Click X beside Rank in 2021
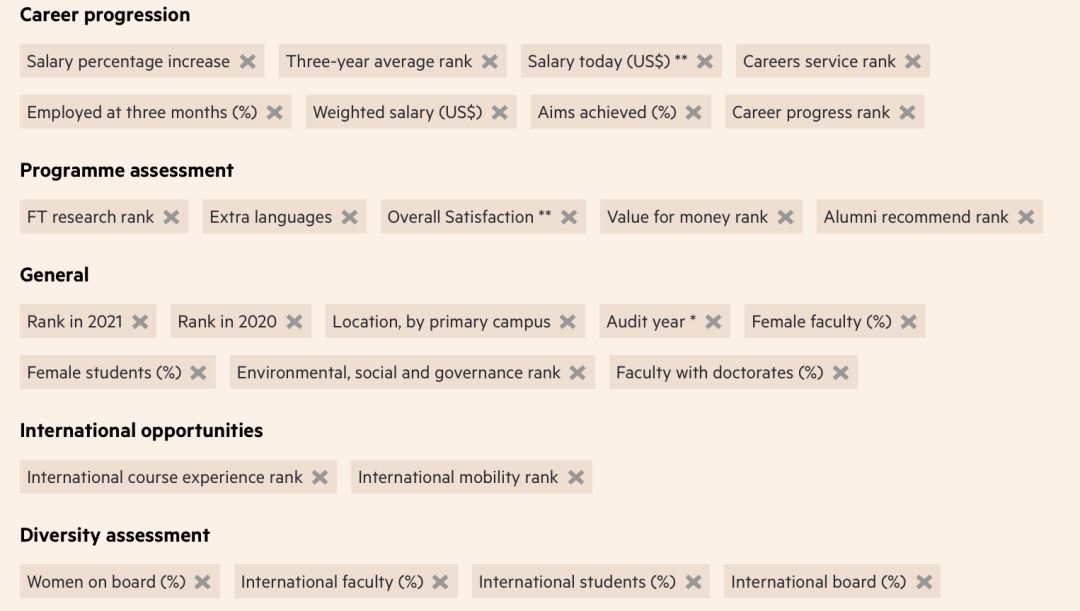The width and height of the screenshot is (1080, 611). click(140, 321)
